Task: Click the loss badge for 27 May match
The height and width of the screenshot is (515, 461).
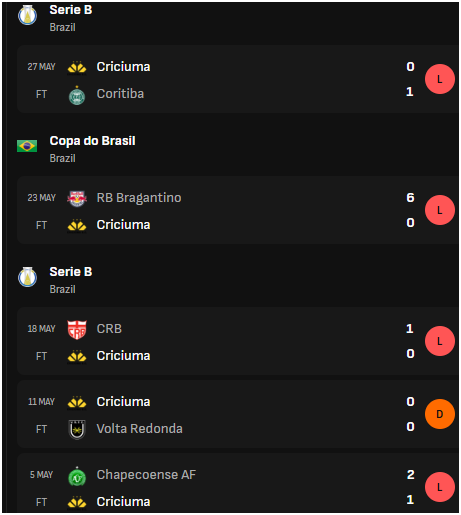Action: click(440, 79)
